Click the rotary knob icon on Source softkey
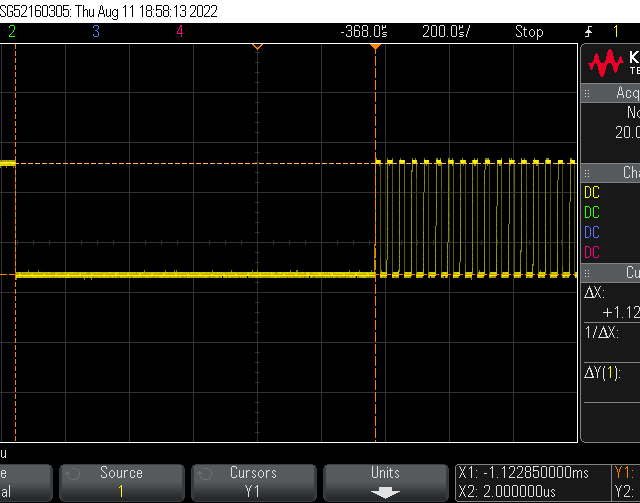 click(x=72, y=473)
